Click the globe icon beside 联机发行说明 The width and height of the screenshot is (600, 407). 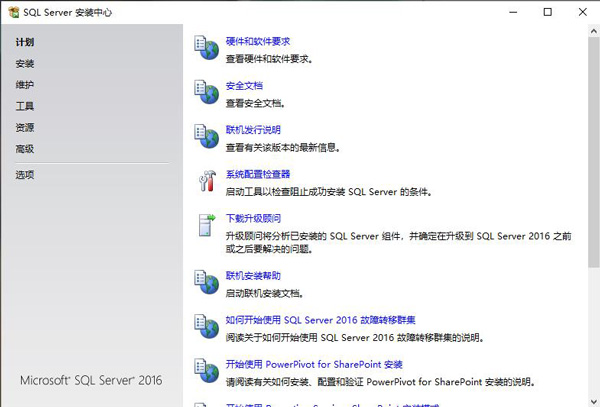click(x=206, y=136)
